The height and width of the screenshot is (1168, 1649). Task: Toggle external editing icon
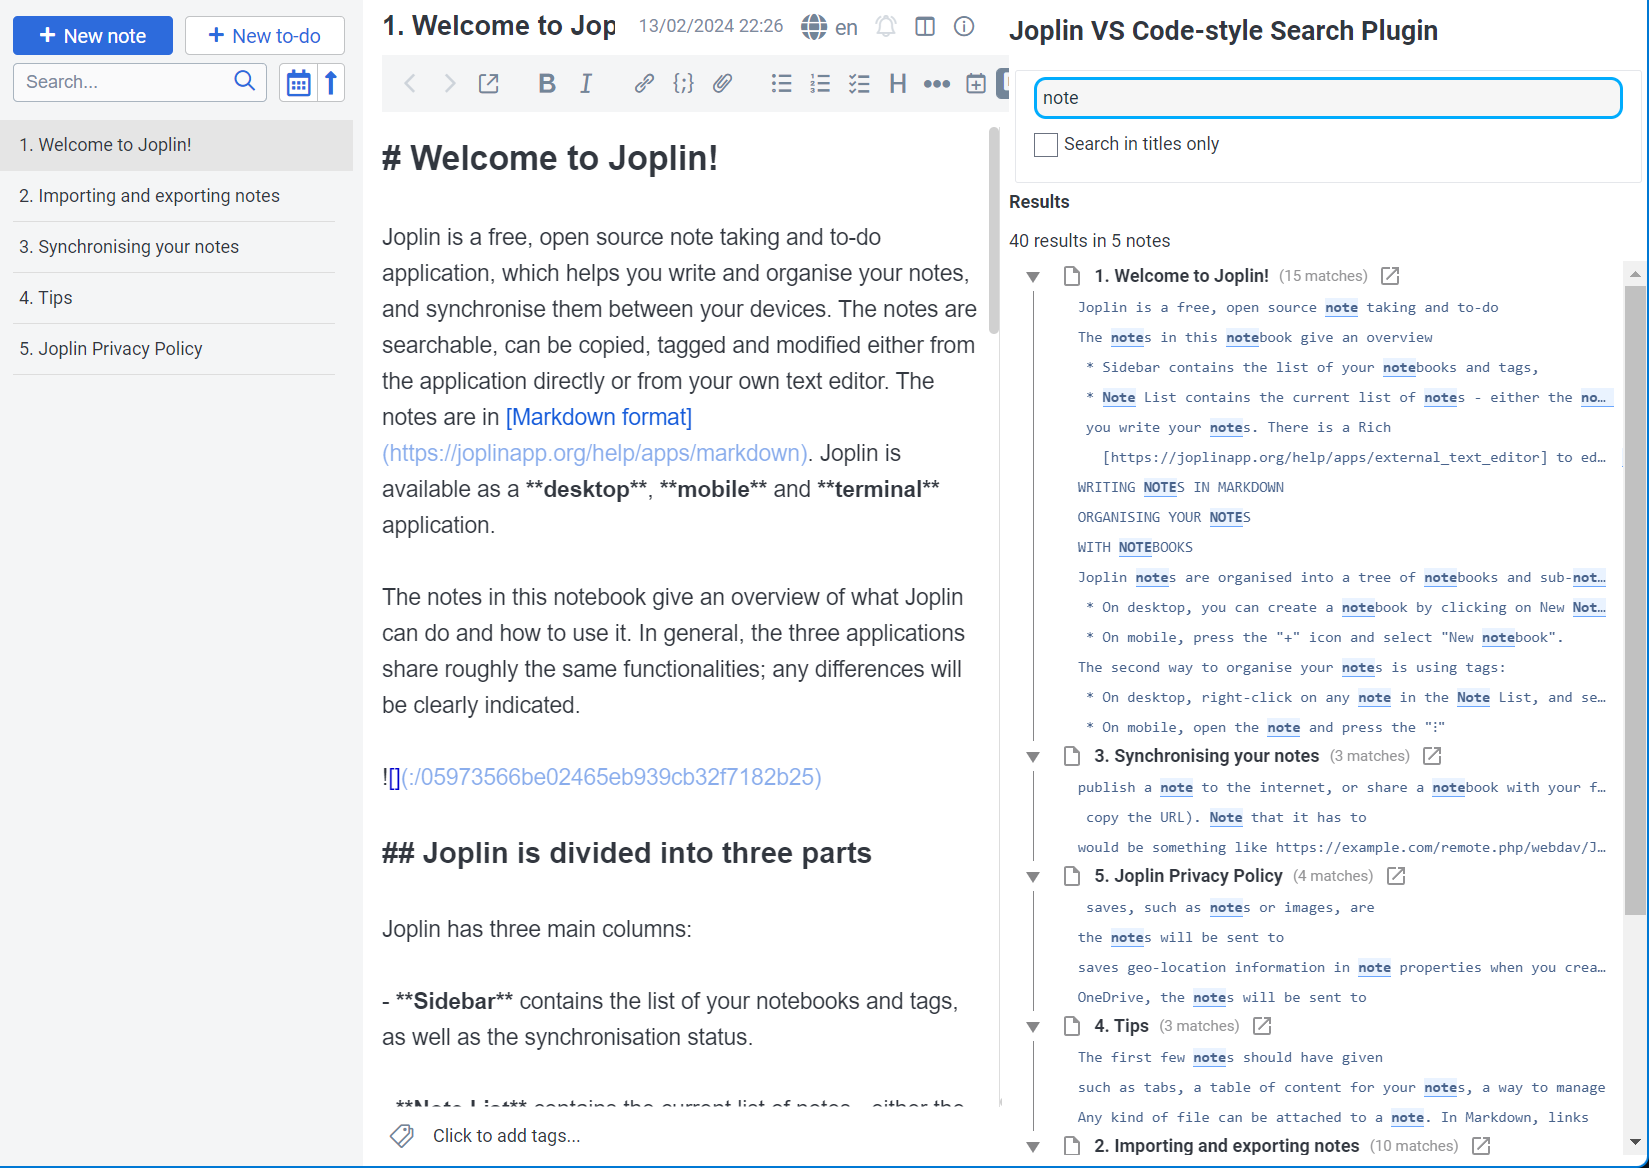(489, 84)
